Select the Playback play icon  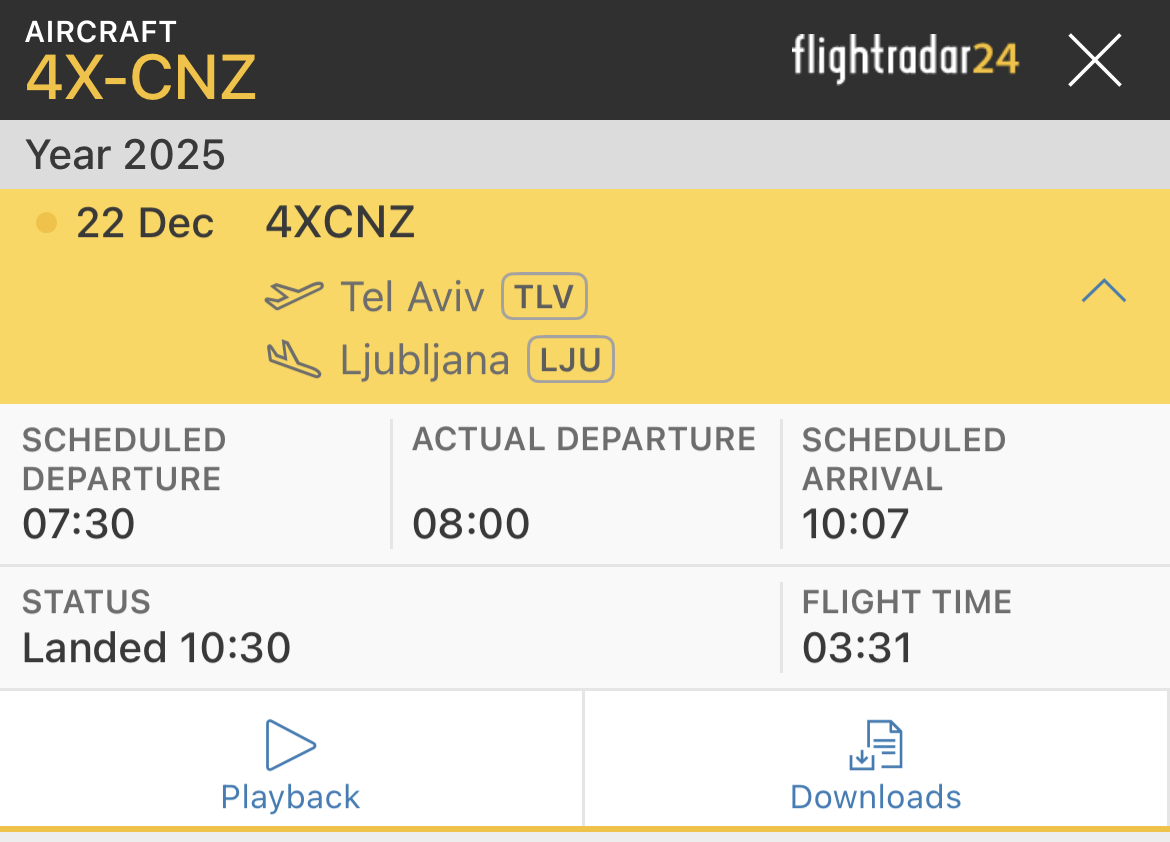(x=290, y=745)
